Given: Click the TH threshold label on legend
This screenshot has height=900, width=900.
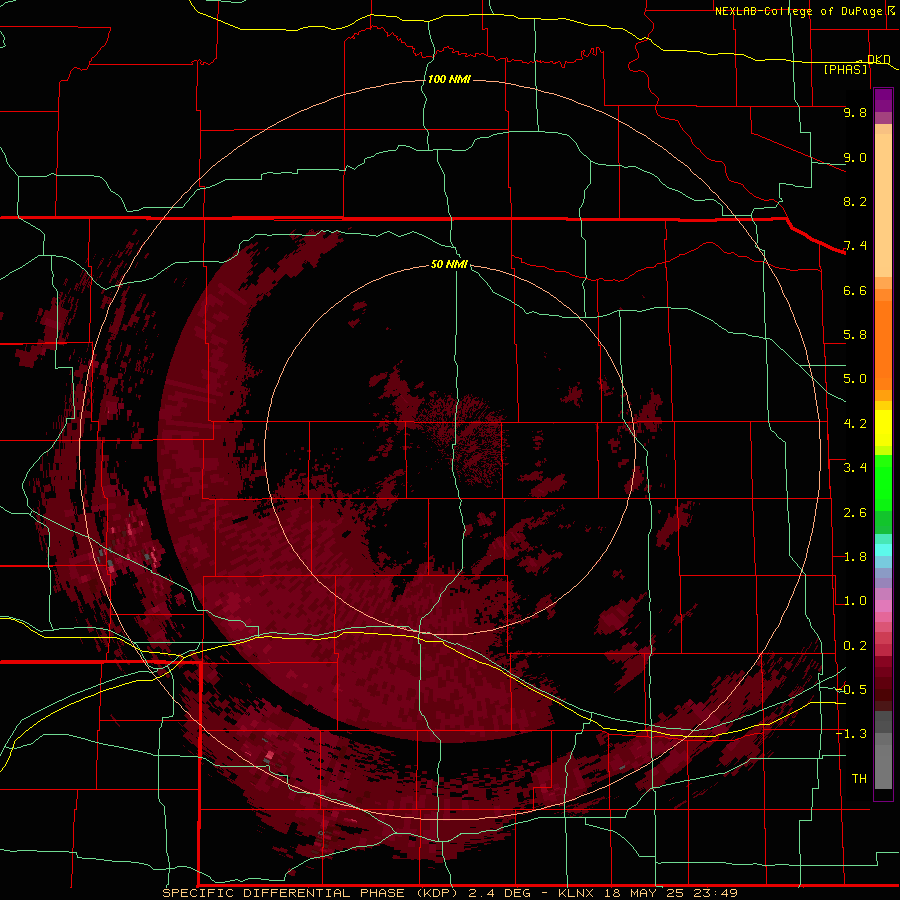Looking at the screenshot, I should click(859, 779).
